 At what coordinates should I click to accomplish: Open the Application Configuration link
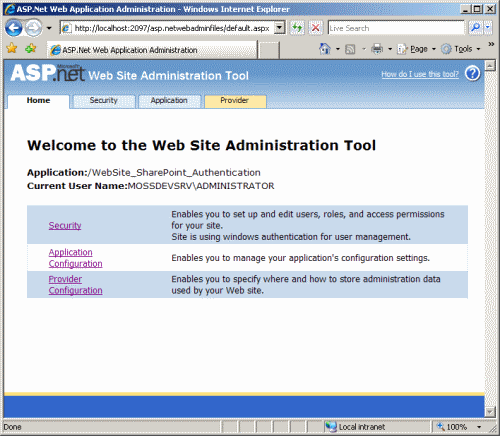(x=76, y=258)
